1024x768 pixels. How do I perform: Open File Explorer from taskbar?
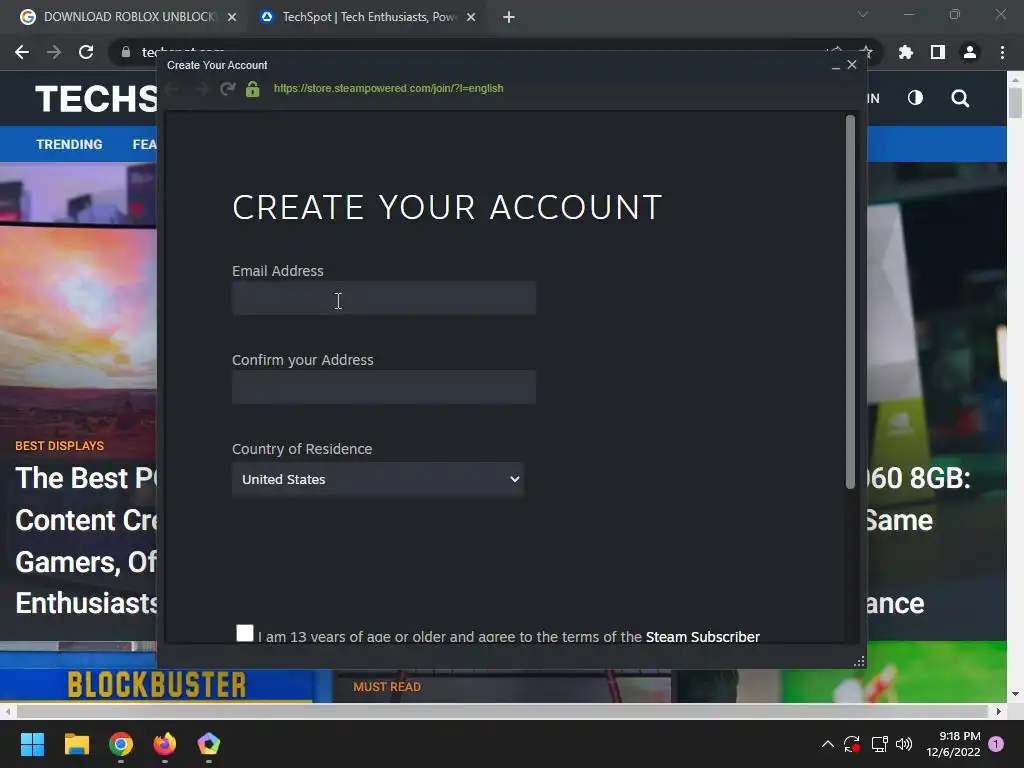pyautogui.click(x=76, y=744)
